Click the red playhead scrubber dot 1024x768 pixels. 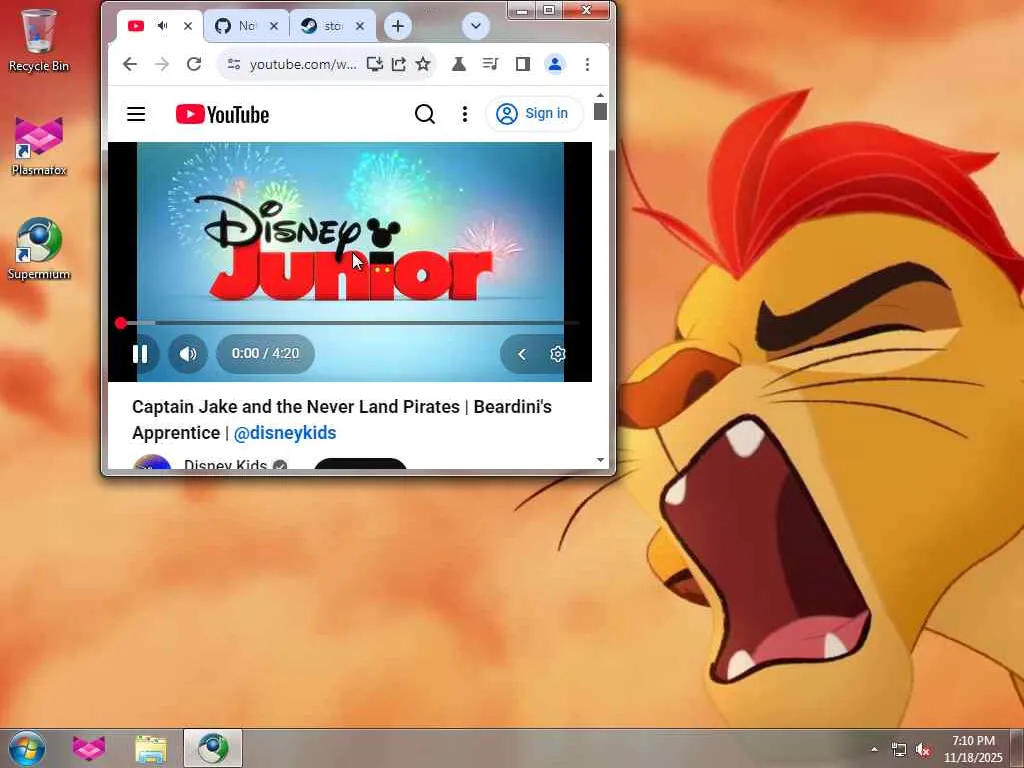point(121,323)
